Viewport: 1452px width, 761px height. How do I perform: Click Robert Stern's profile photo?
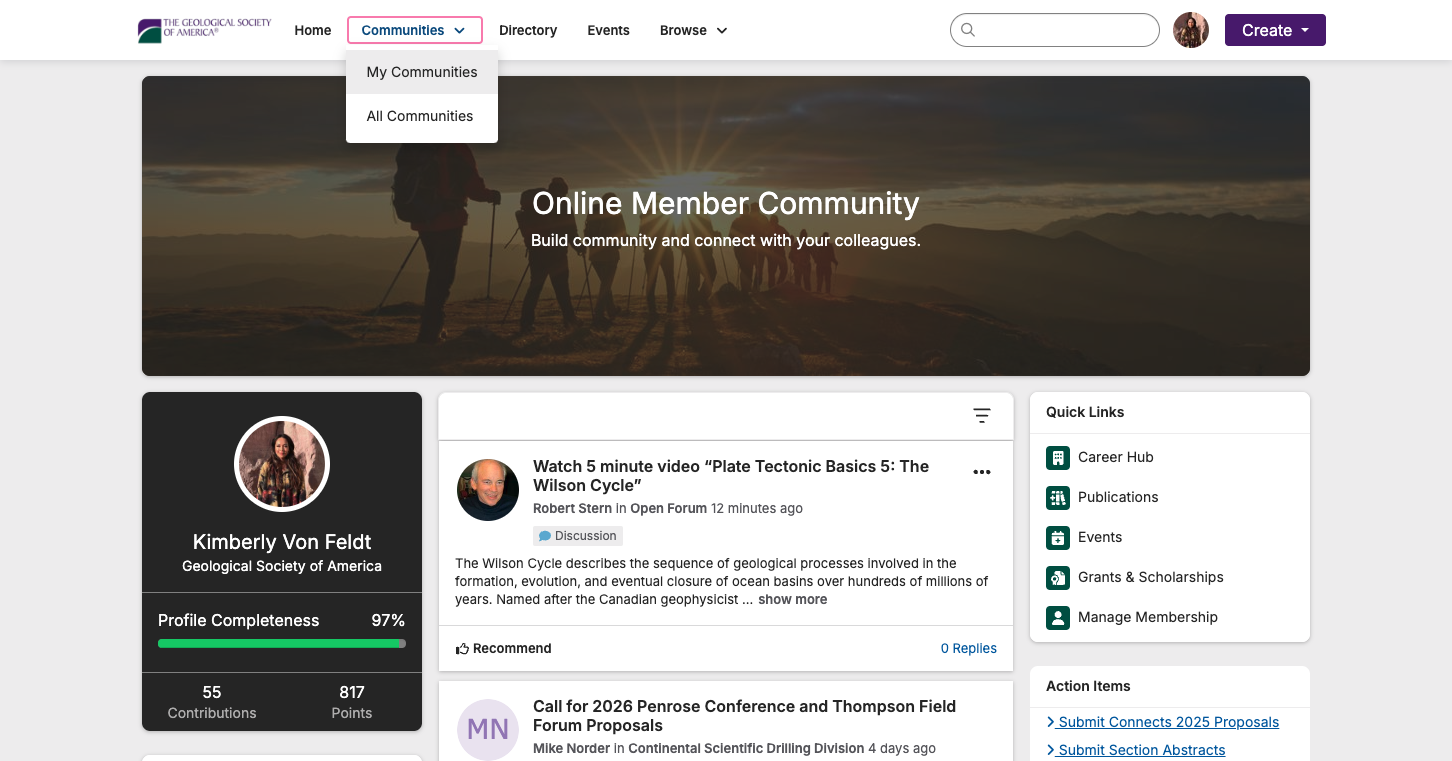[x=488, y=490]
